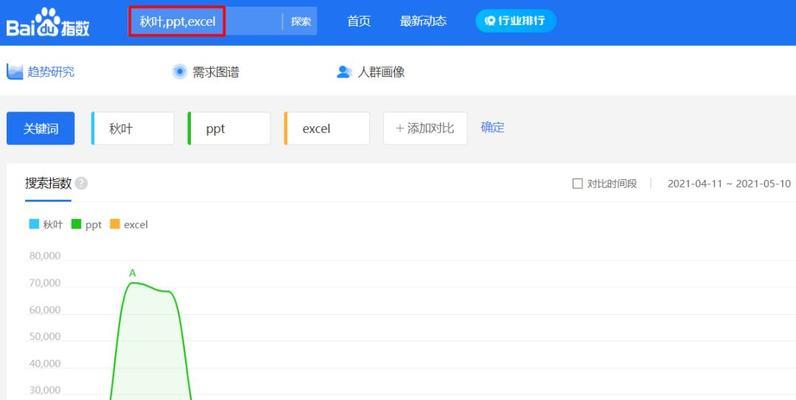The height and width of the screenshot is (400, 796).
Task: Open the date range 2021-04-11 ~ 2021-05-10
Action: (x=729, y=184)
